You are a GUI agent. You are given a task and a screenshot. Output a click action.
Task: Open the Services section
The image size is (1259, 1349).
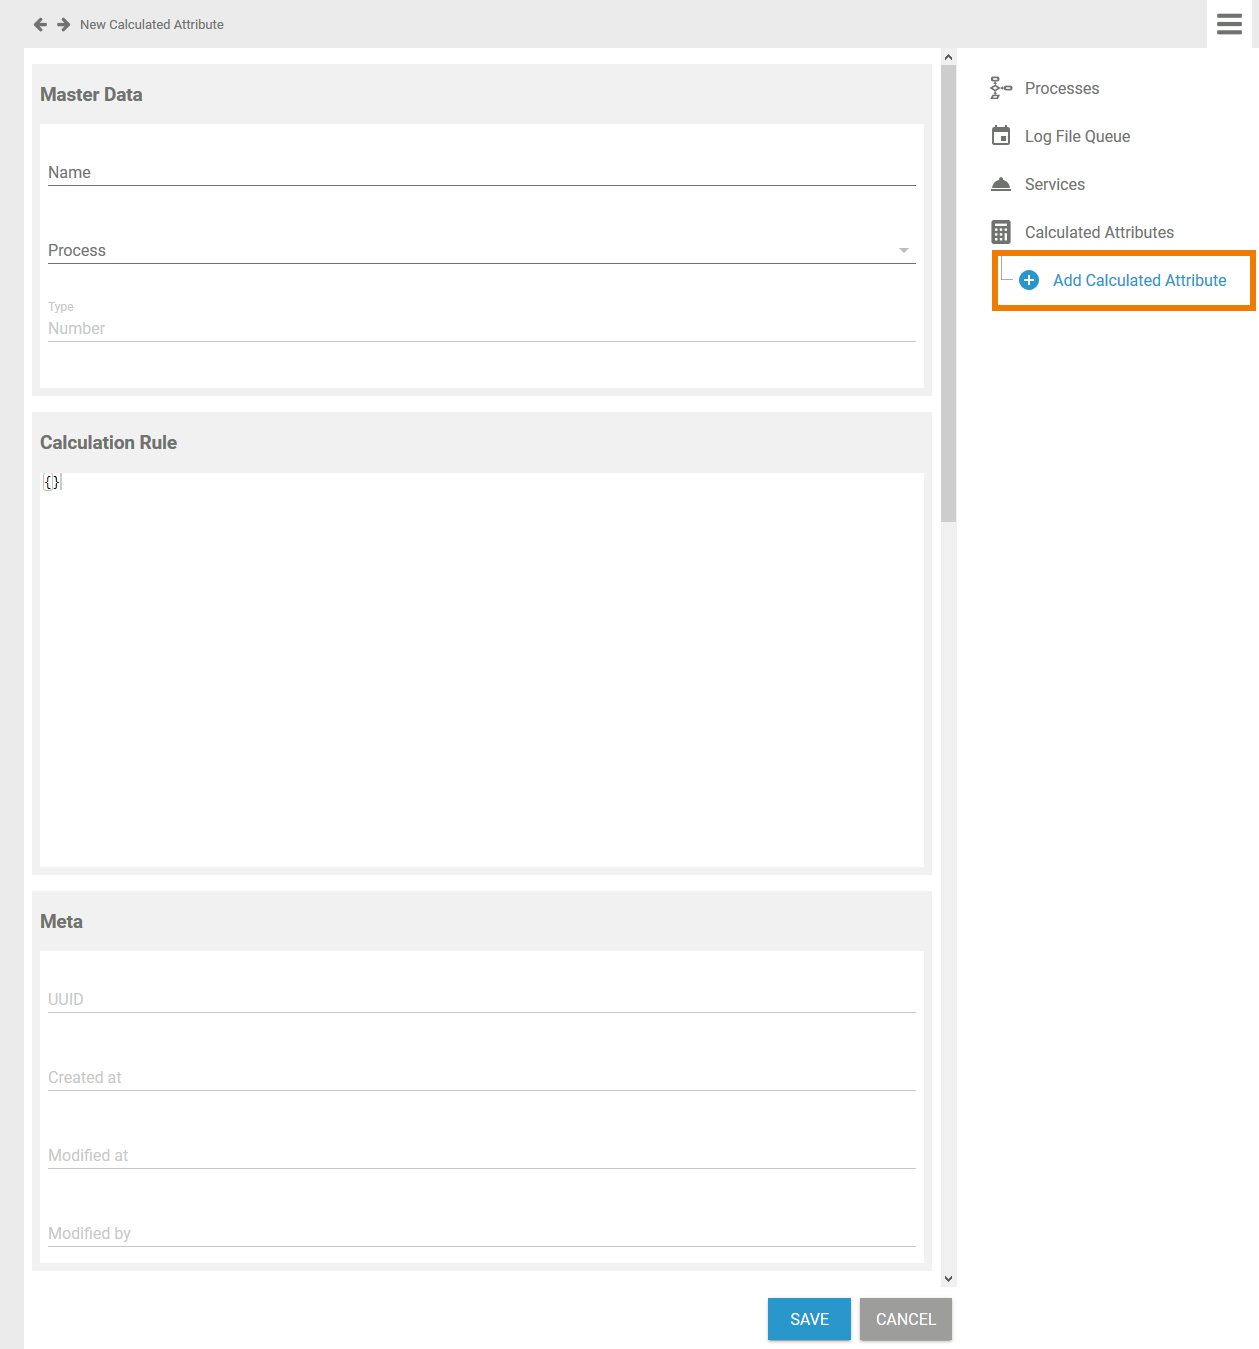tap(1054, 184)
